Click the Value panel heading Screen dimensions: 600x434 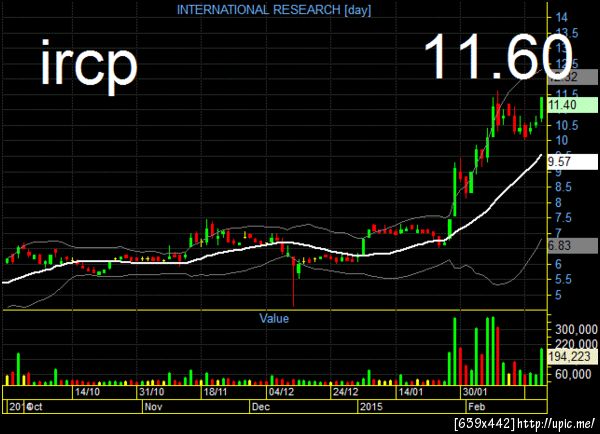[274, 318]
